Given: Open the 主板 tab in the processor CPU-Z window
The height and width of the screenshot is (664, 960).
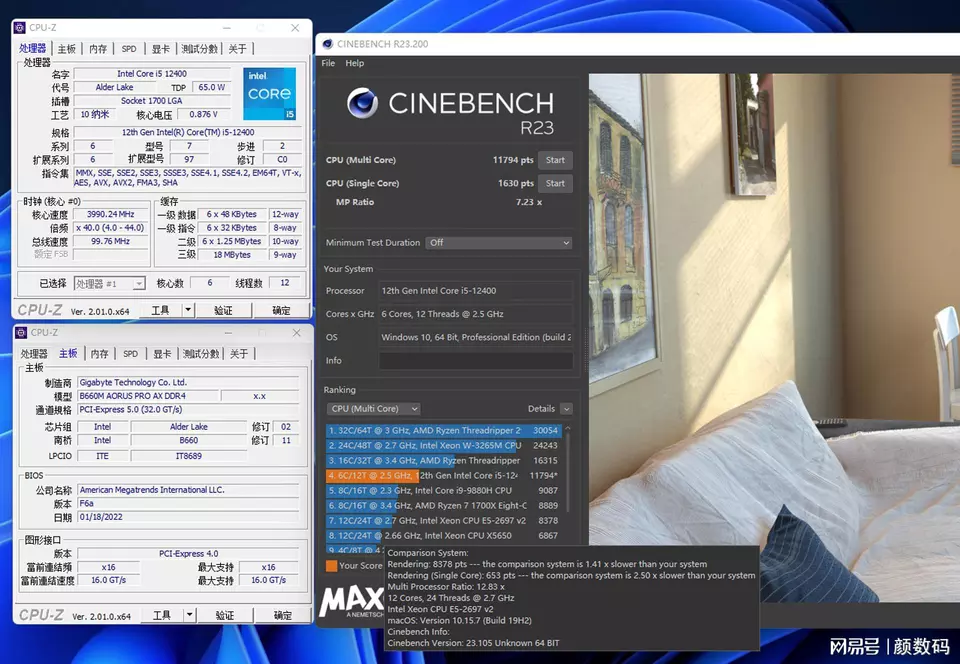Looking at the screenshot, I should pos(67,49).
